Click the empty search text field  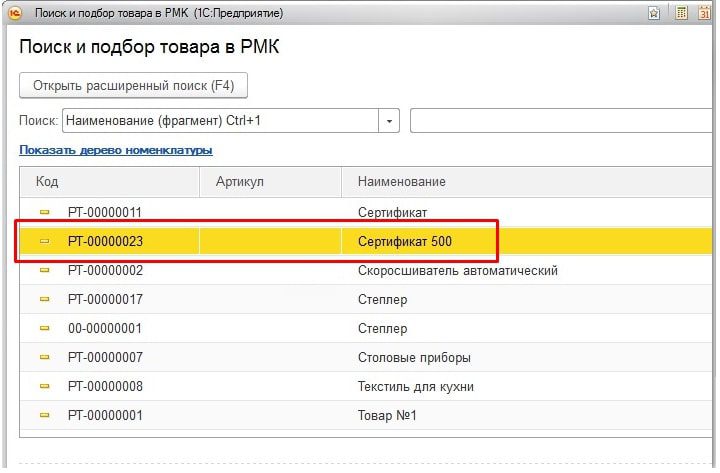coord(560,121)
